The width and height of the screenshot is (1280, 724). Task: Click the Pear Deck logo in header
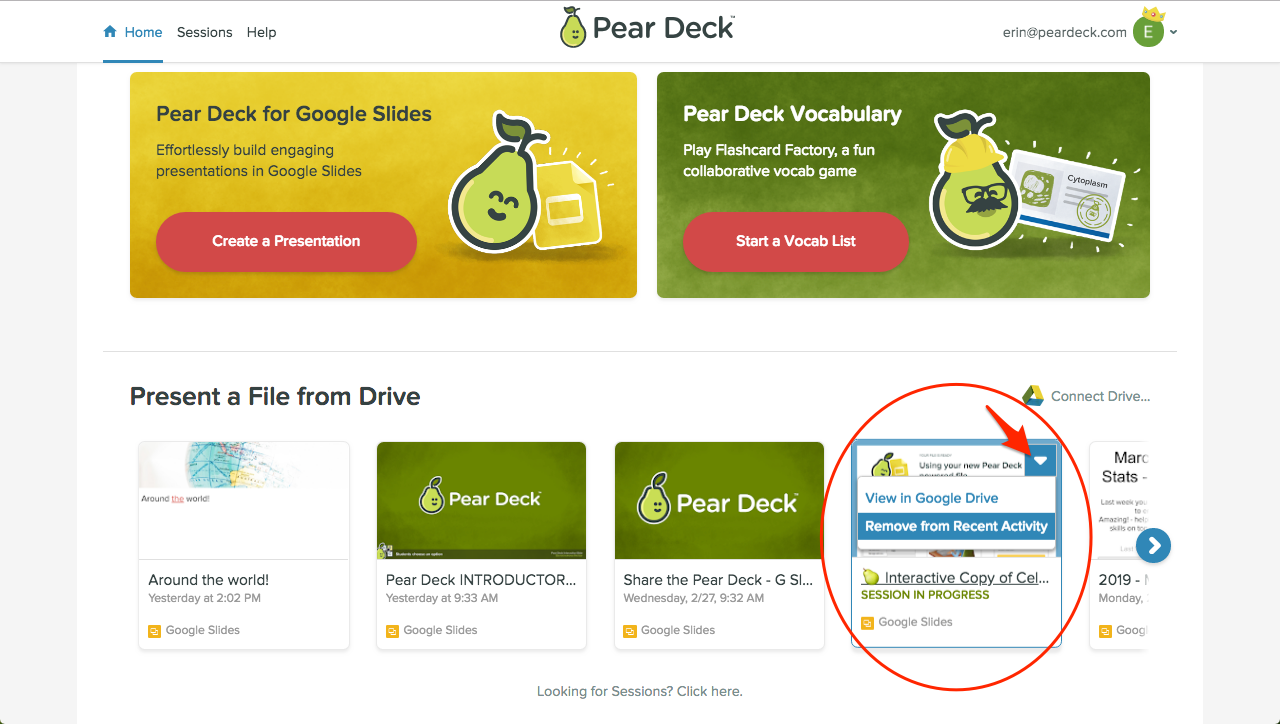click(647, 27)
